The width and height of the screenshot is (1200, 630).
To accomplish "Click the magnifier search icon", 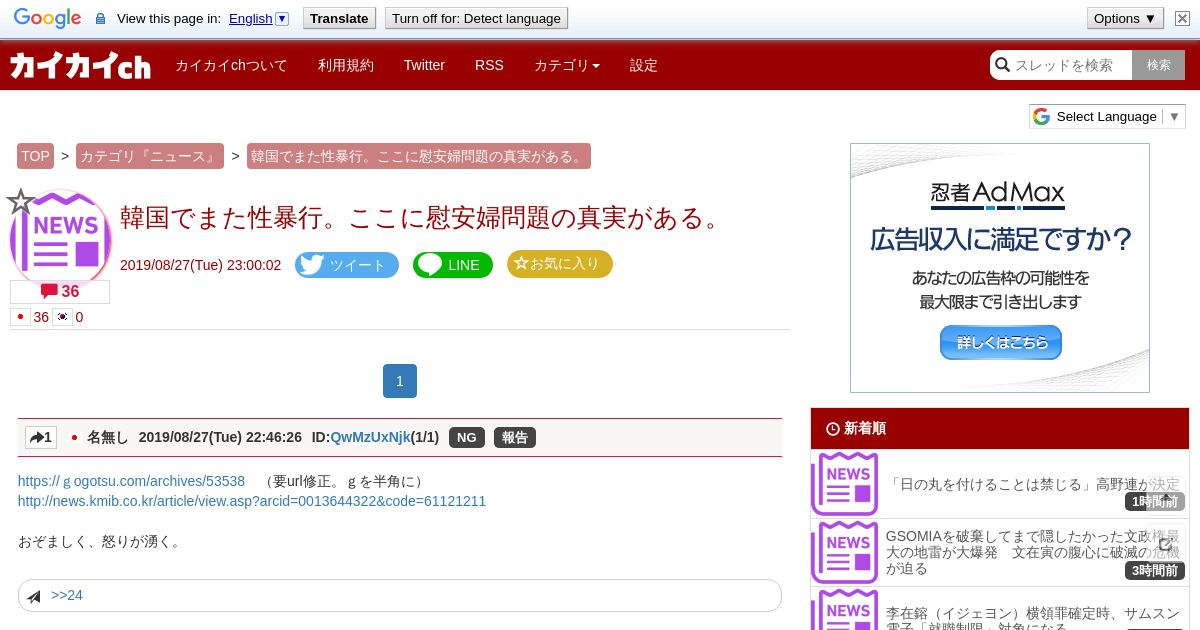I will [x=1002, y=65].
